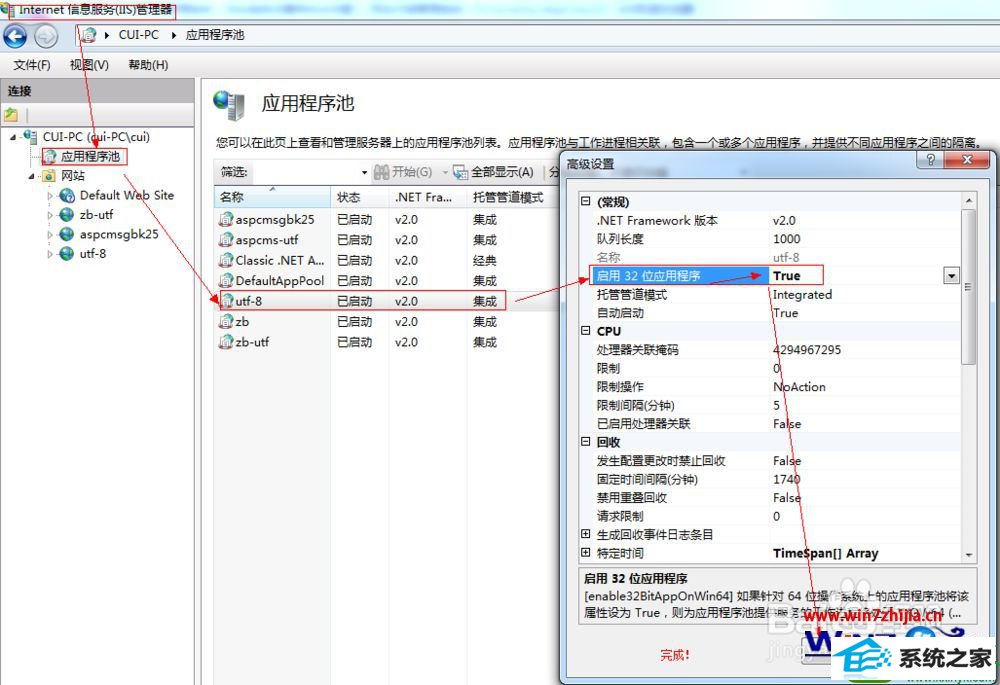Screen dimensions: 1000x685
Task: Expand the 特定时间 property
Action: coord(585,552)
